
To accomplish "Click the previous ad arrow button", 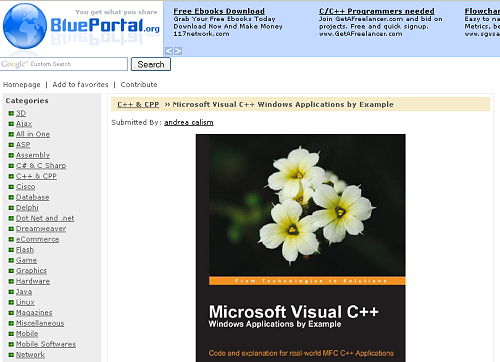I will 169,51.
